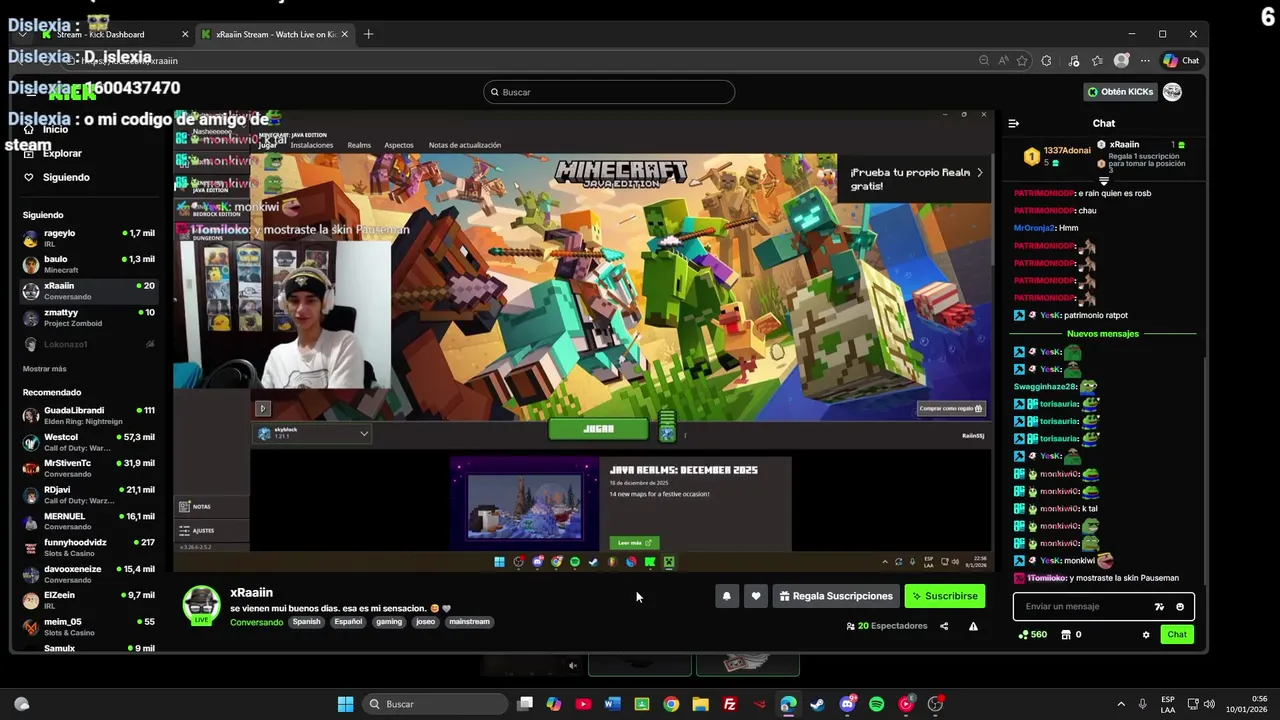
Task: Click the notification bell icon under the stream
Action: click(x=727, y=596)
